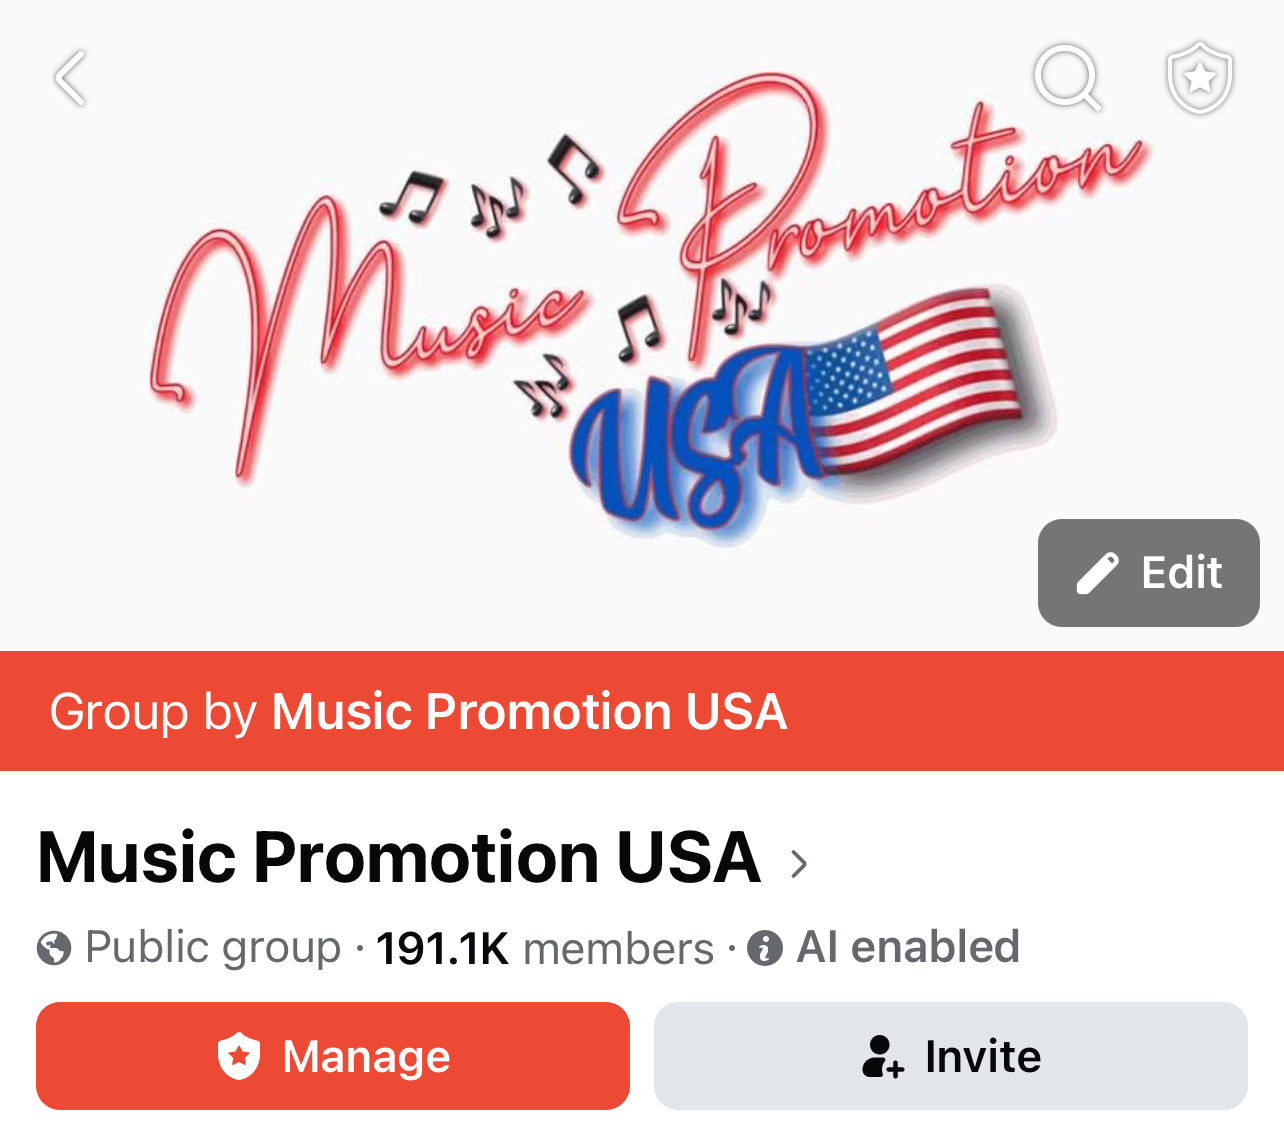Tap the globe icon beside Public group
The height and width of the screenshot is (1145, 1284).
pyautogui.click(x=54, y=948)
